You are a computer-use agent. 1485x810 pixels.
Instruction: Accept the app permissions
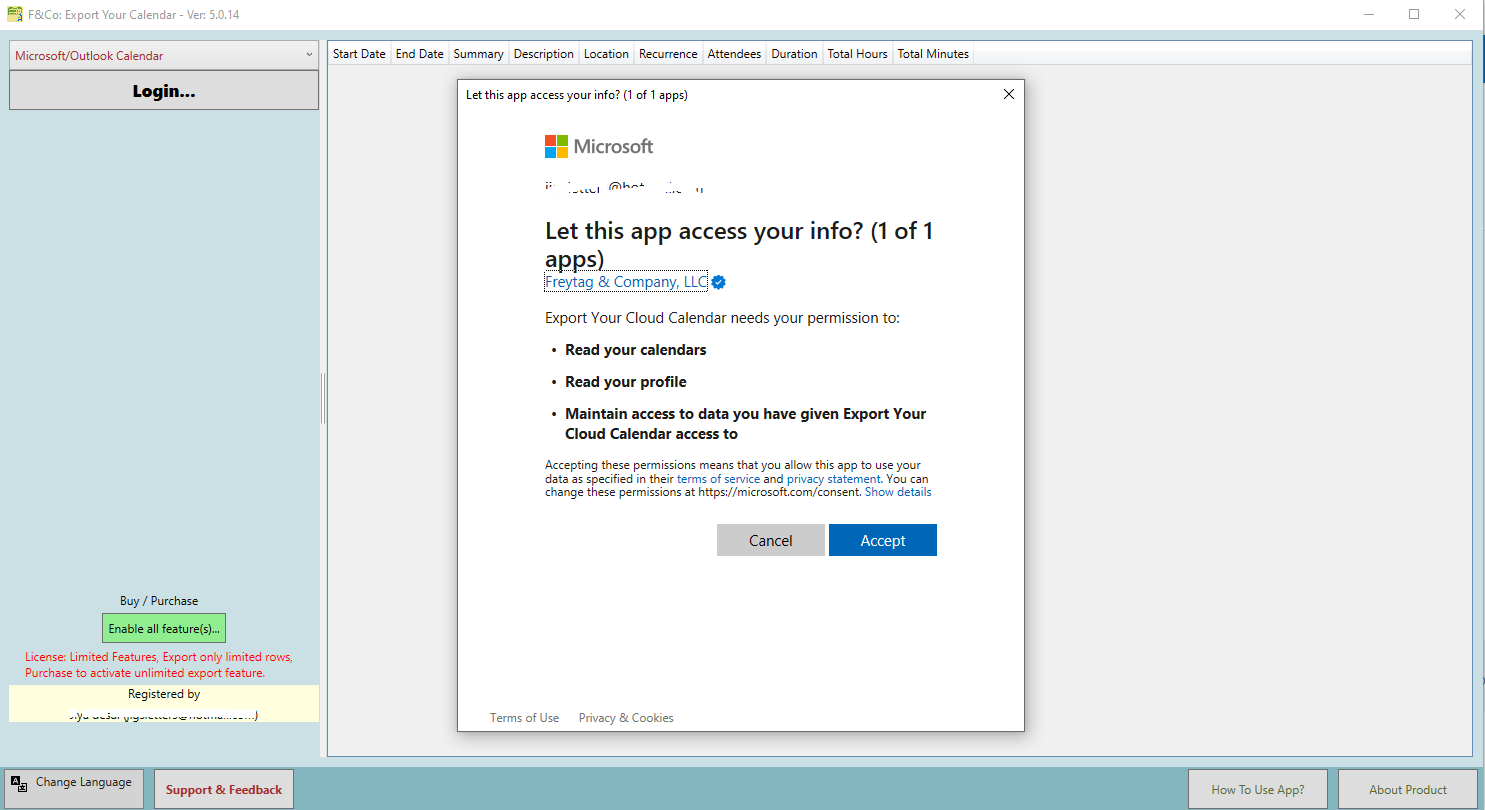(x=883, y=540)
